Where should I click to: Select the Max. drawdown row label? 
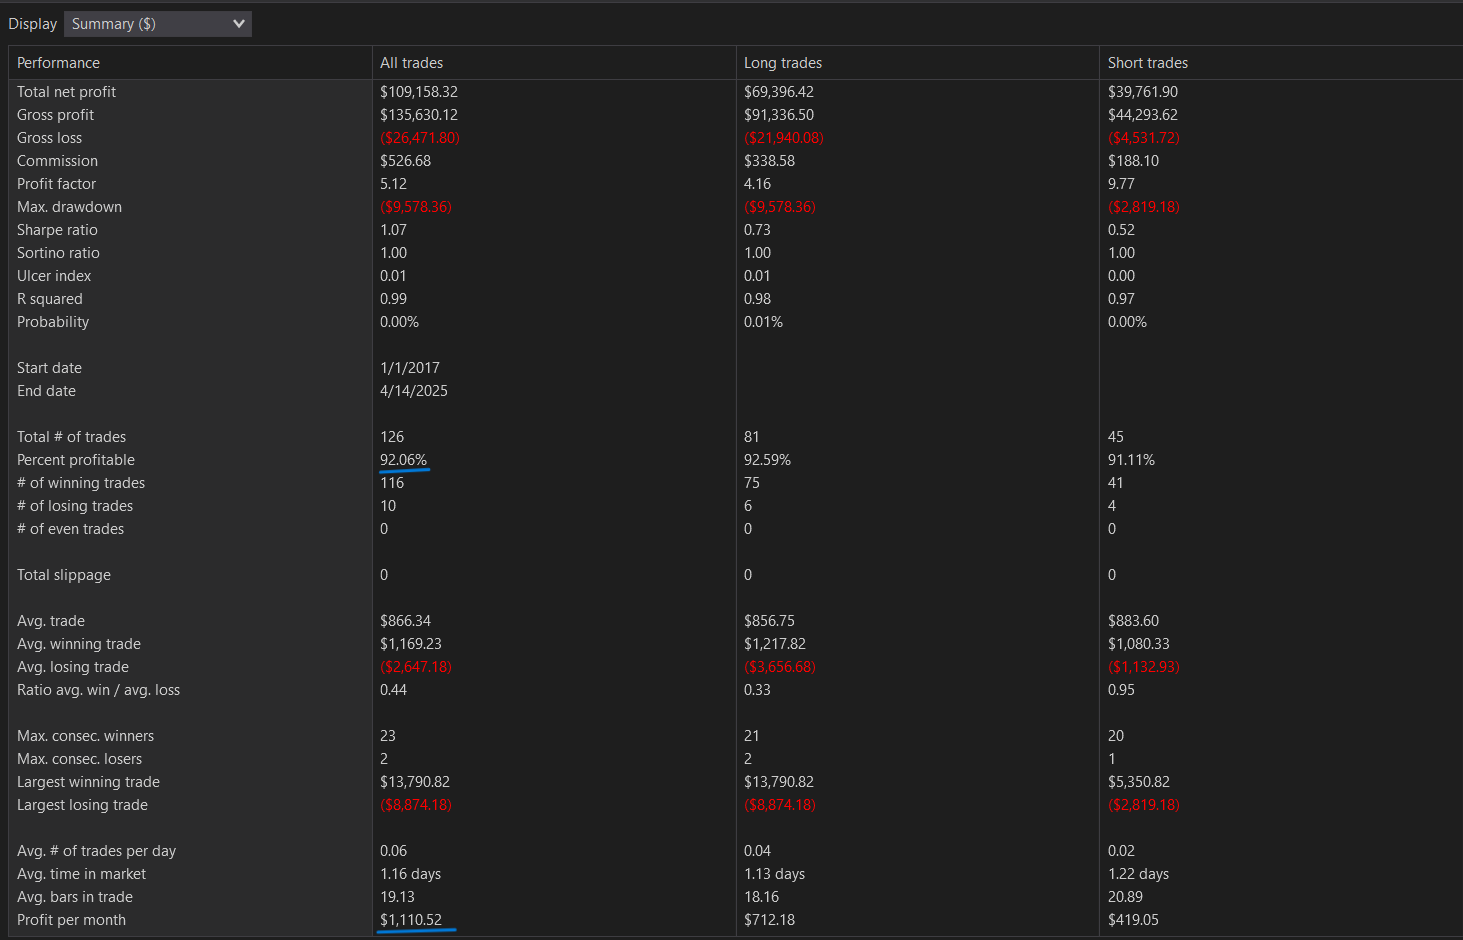[69, 207]
